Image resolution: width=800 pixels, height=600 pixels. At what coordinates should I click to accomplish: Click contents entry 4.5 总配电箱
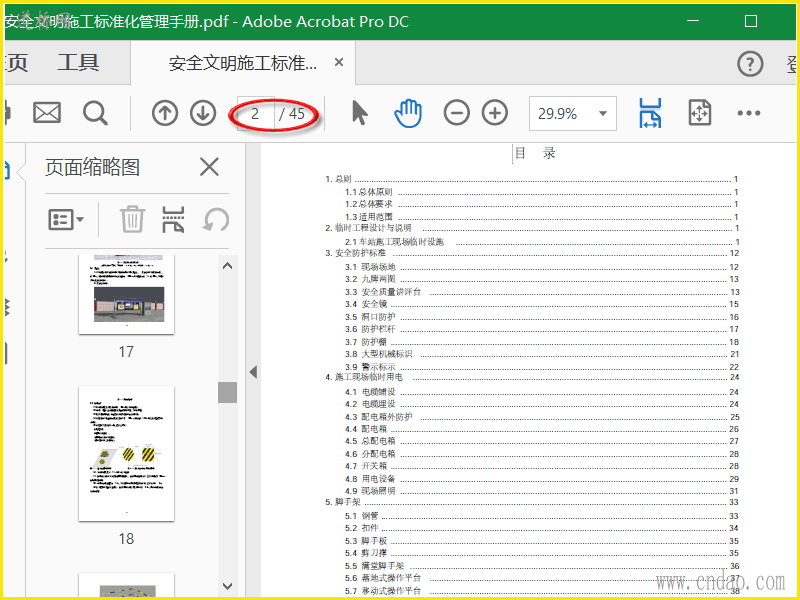point(541,441)
